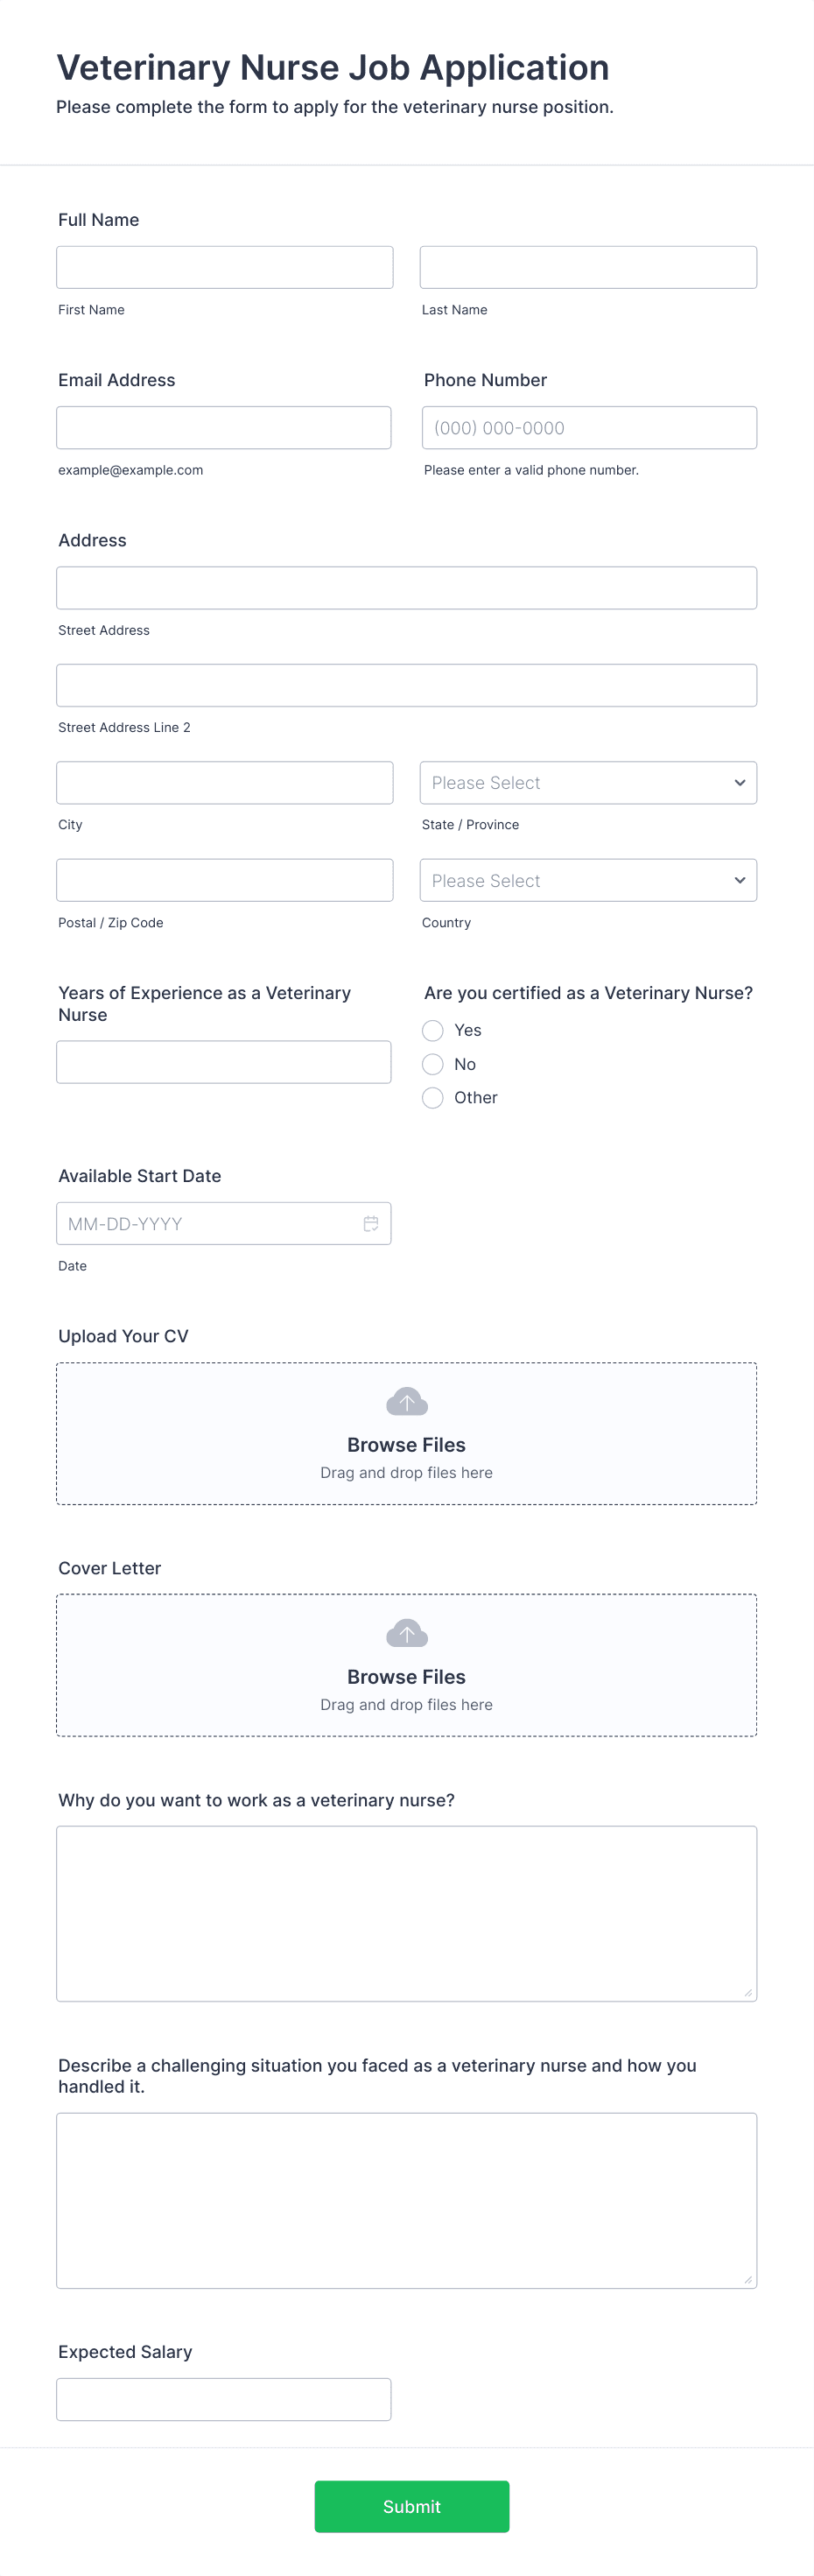Open the calendar icon in date field
The height and width of the screenshot is (2576, 814).
click(370, 1223)
